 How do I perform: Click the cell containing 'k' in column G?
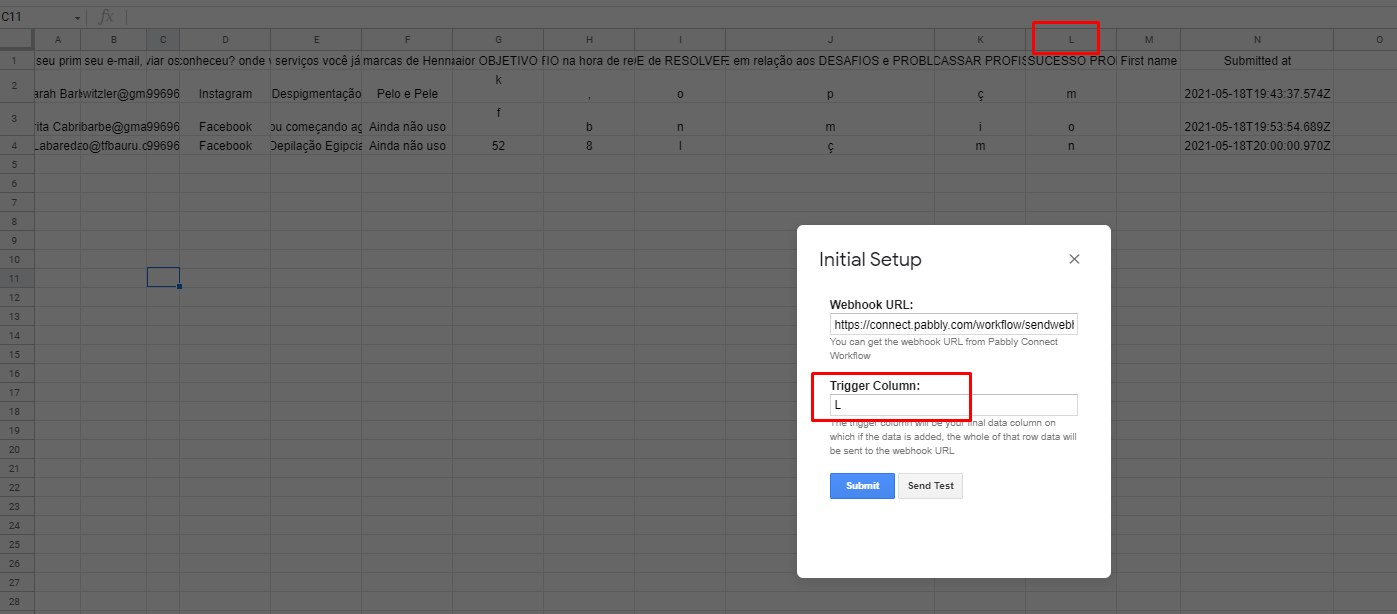[x=498, y=86]
